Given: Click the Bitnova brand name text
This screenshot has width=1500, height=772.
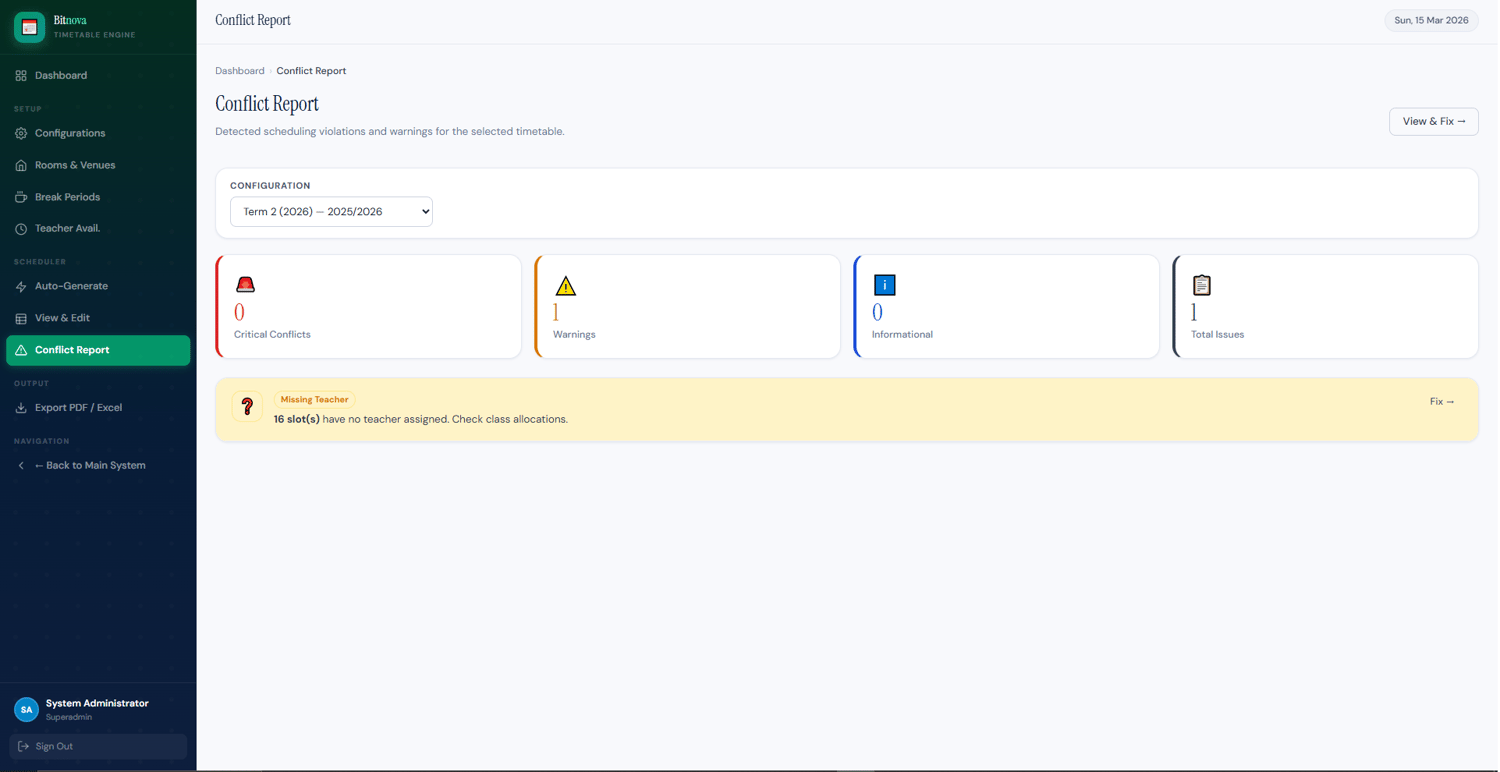Looking at the screenshot, I should [70, 20].
